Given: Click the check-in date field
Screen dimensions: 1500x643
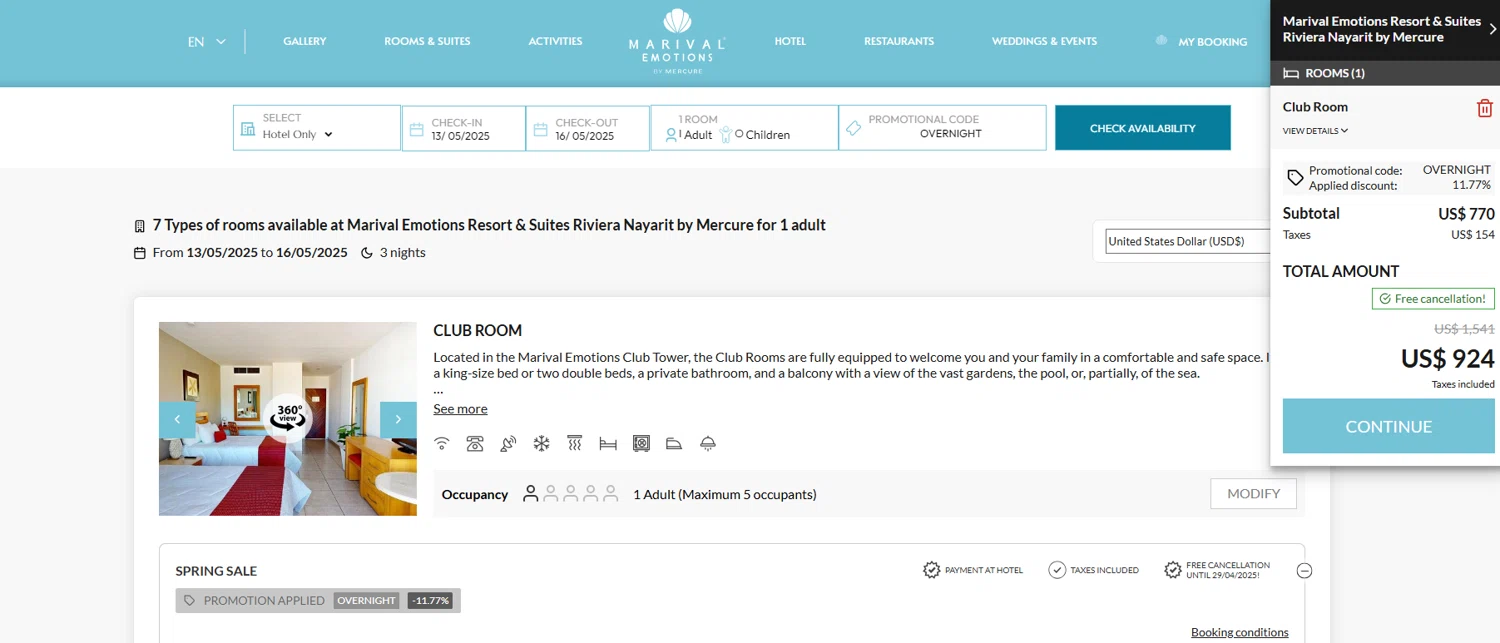Looking at the screenshot, I should click(x=464, y=128).
